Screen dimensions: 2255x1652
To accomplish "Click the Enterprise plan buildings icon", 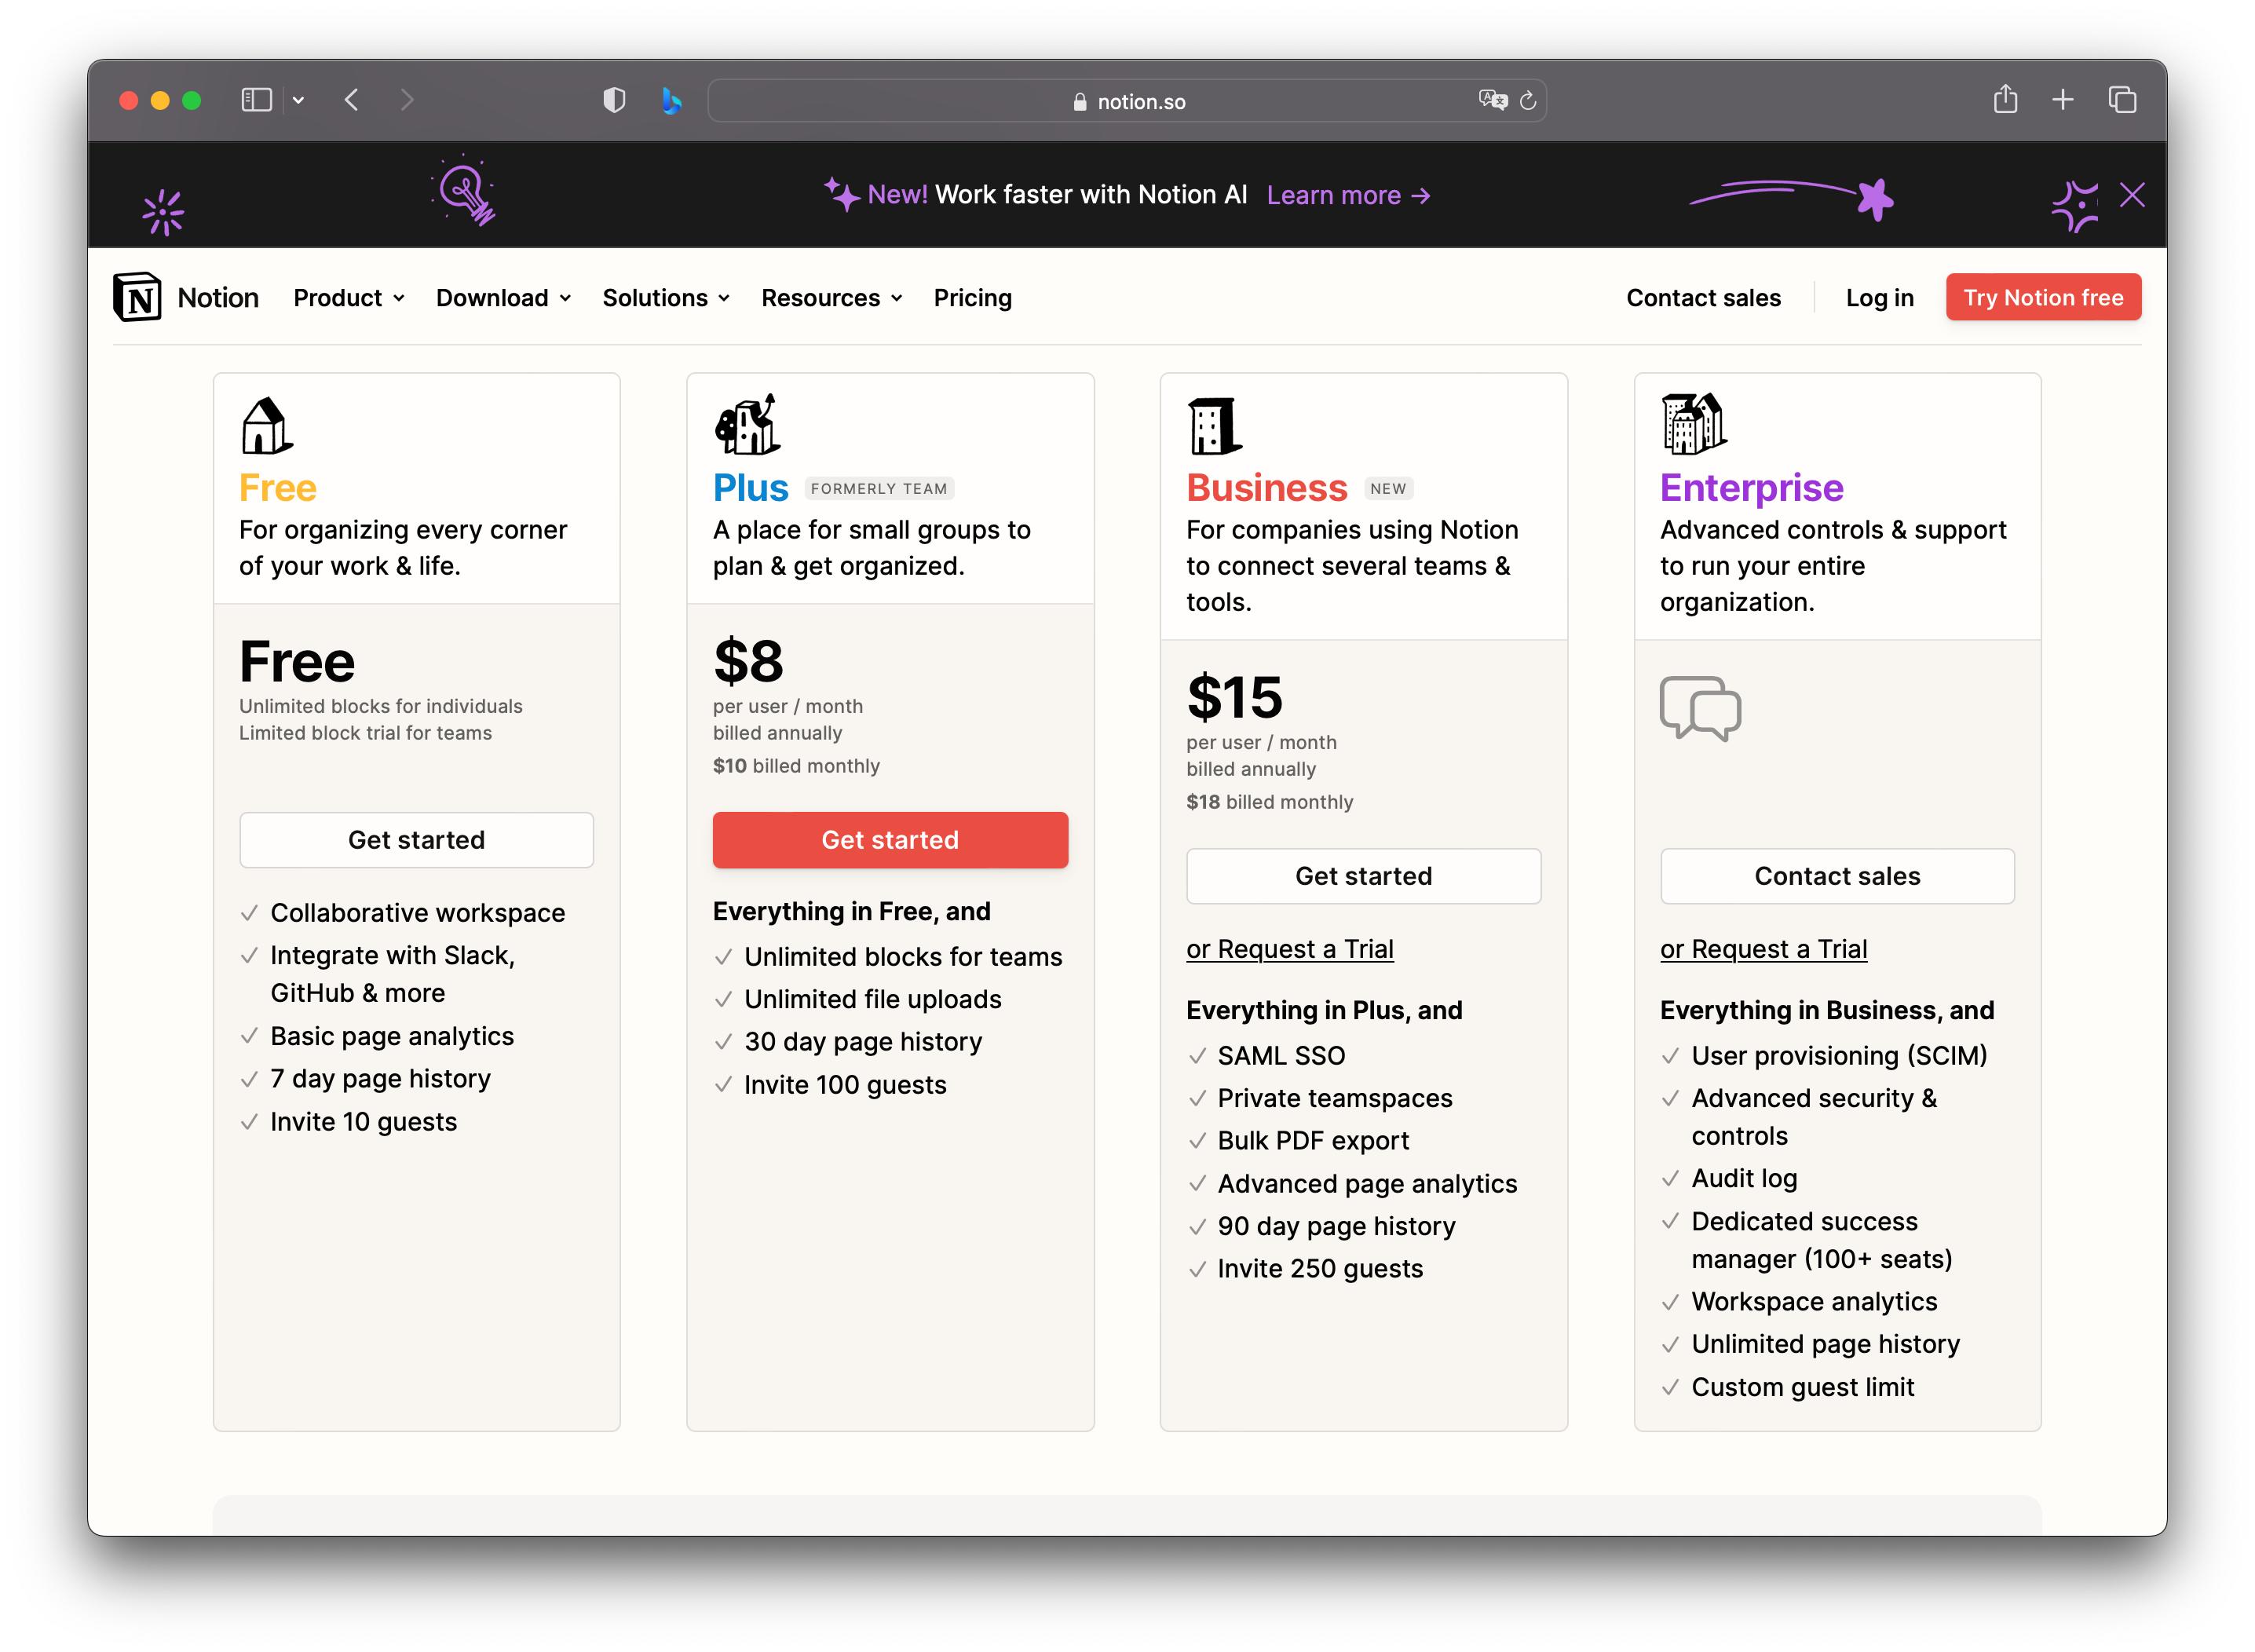I will coord(1693,423).
